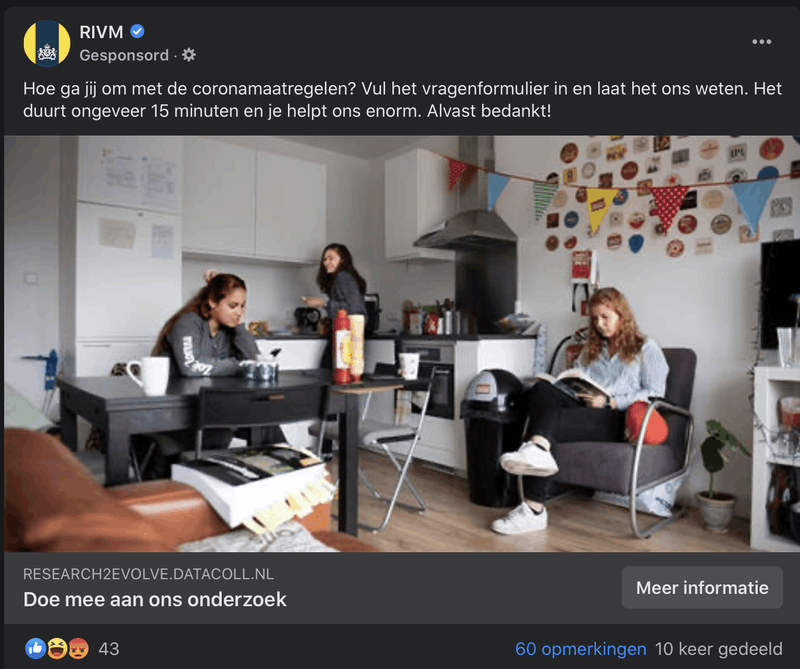Open the Doe mee aan ons onderzoek headline

pos(155,600)
